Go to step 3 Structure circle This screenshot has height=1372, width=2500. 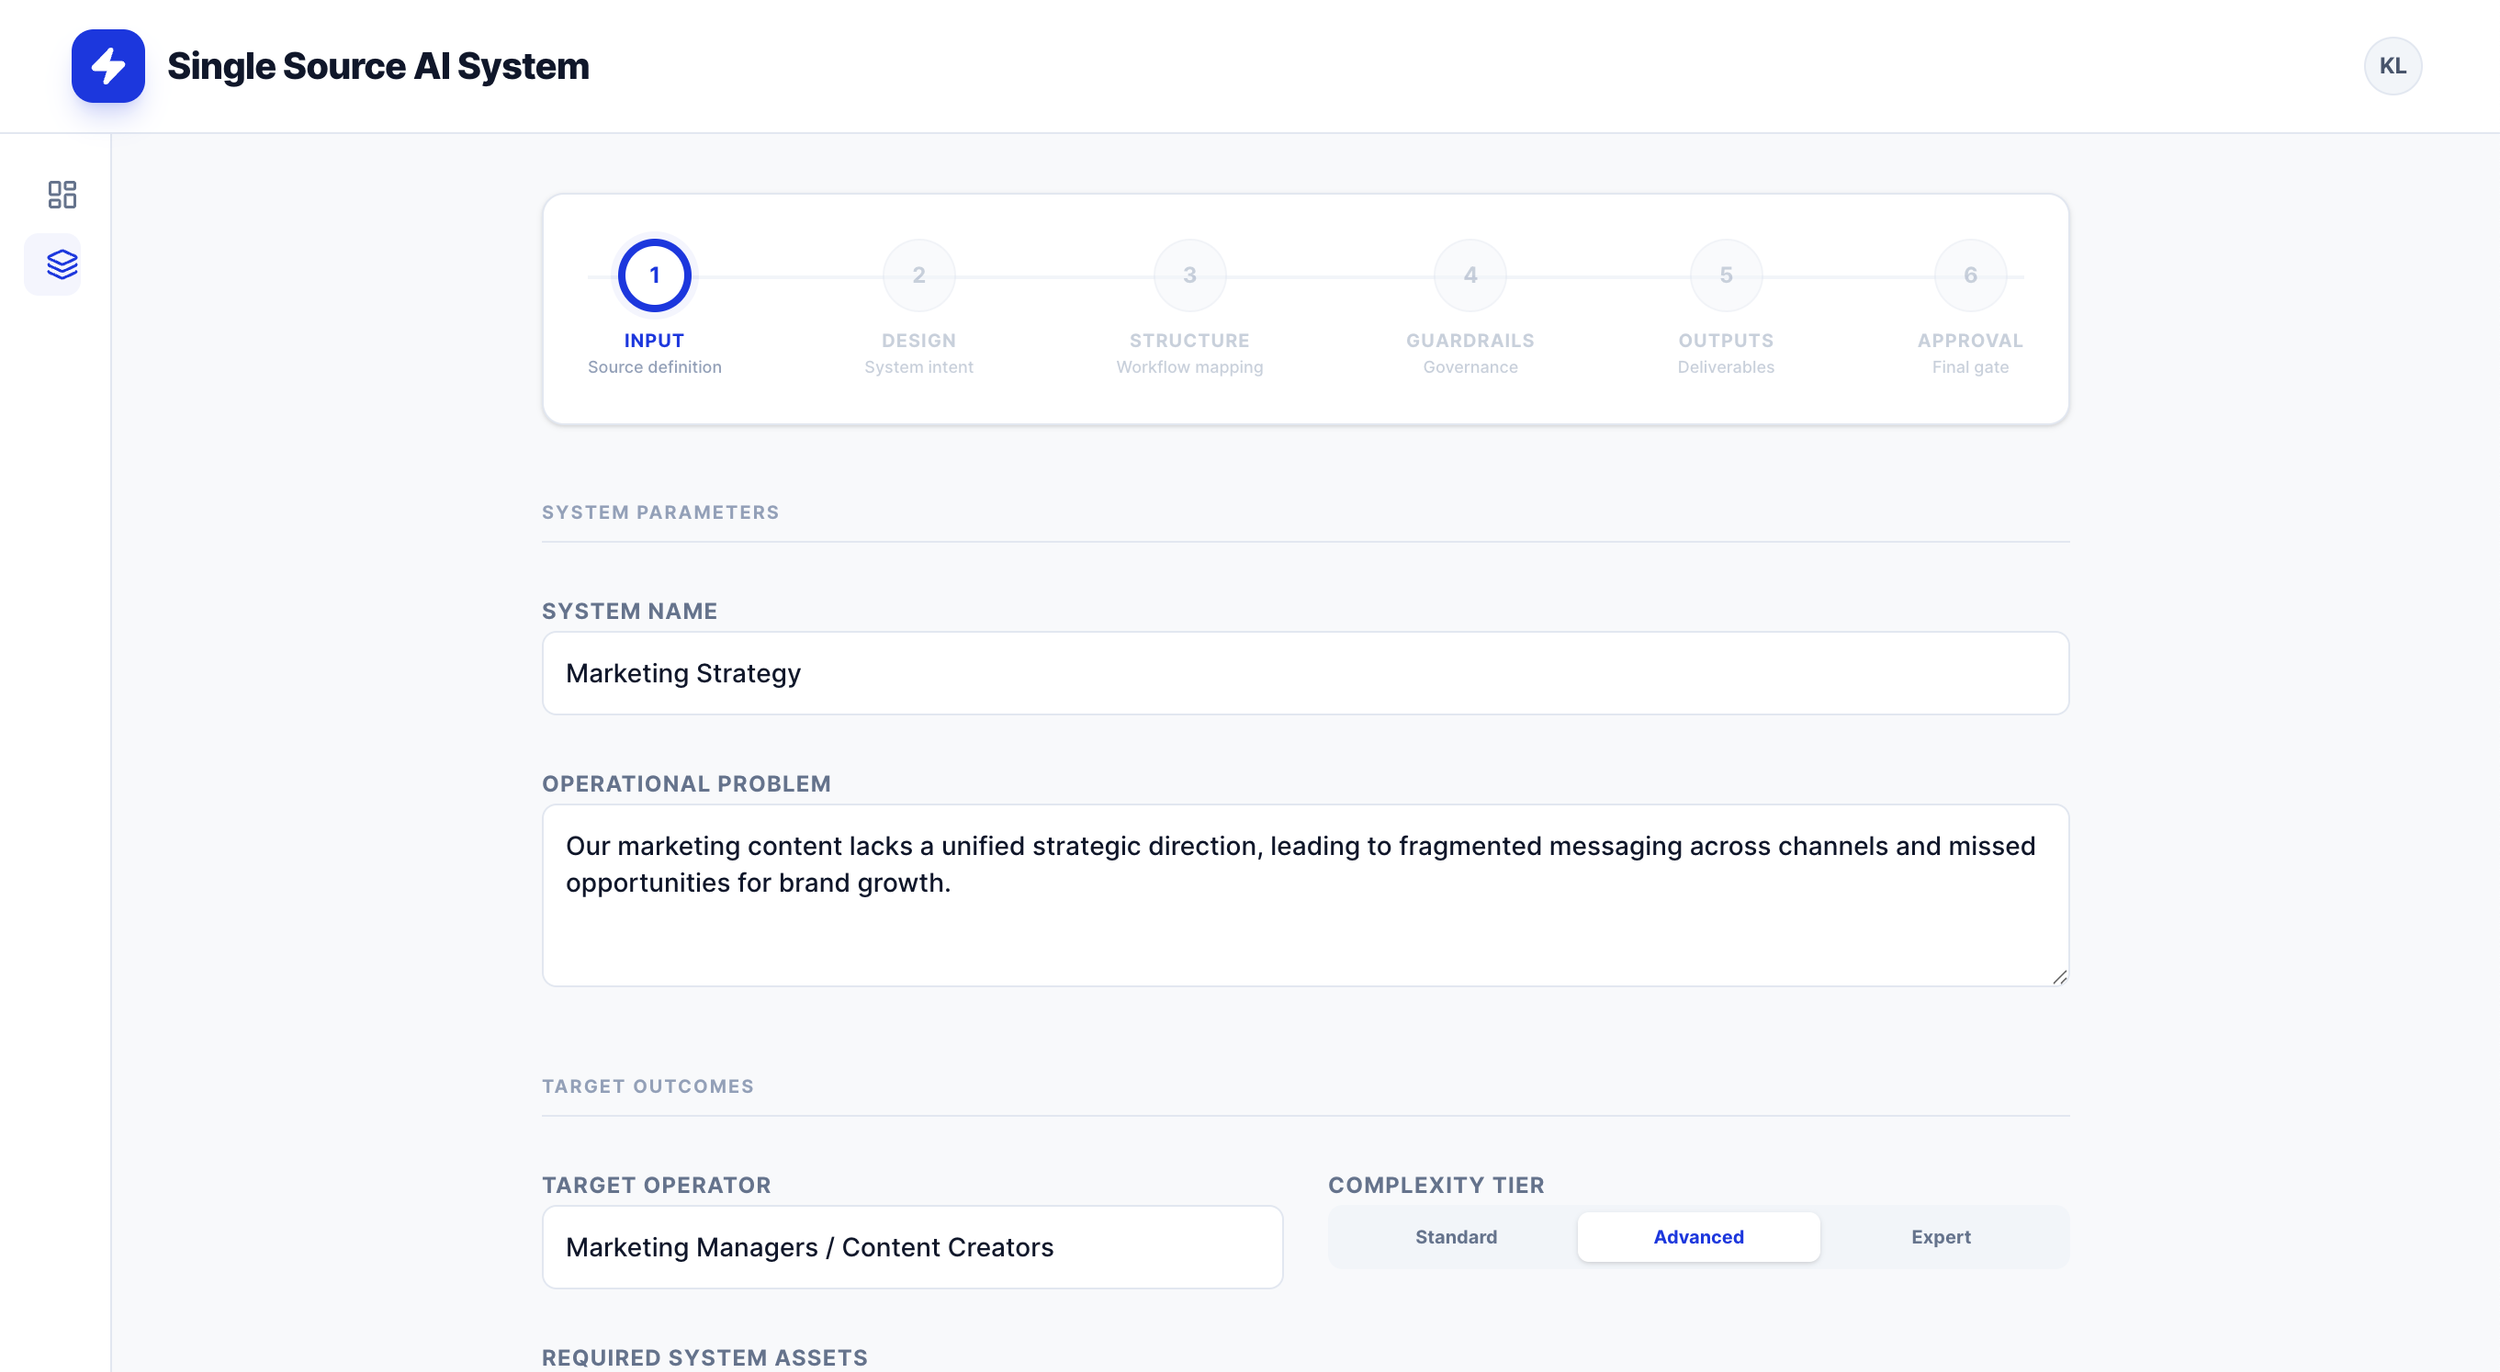click(1189, 275)
